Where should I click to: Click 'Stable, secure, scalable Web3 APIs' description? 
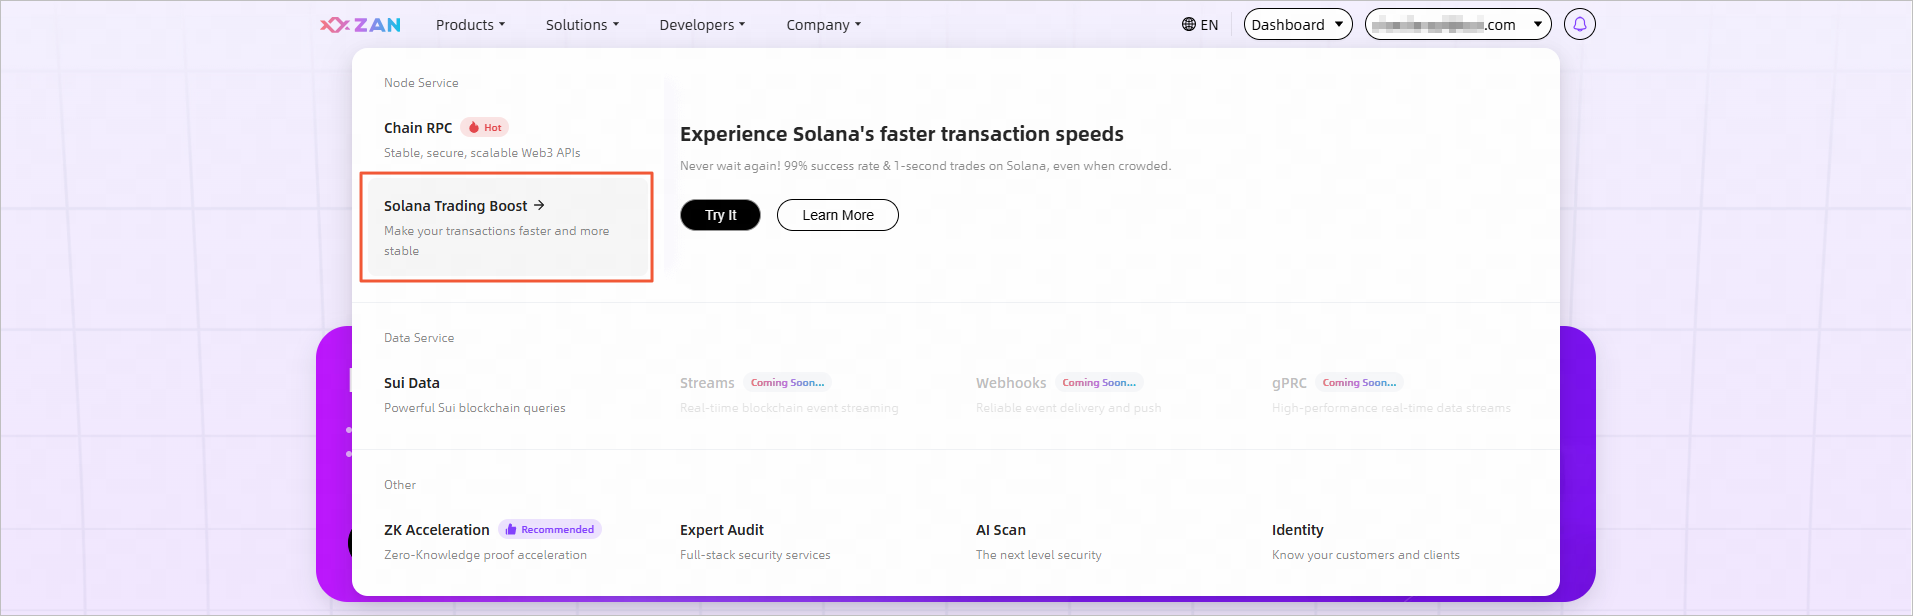click(x=482, y=153)
